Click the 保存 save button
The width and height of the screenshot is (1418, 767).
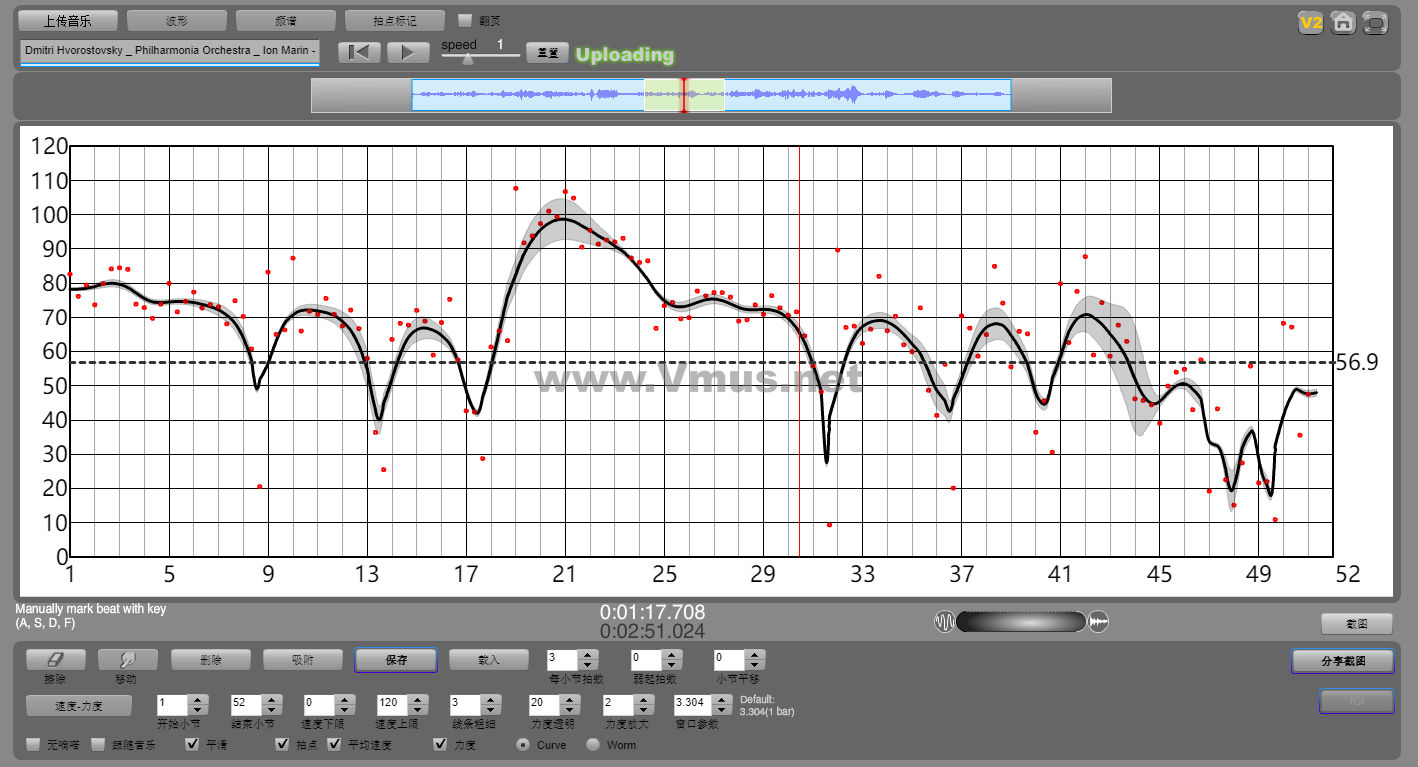pos(395,660)
